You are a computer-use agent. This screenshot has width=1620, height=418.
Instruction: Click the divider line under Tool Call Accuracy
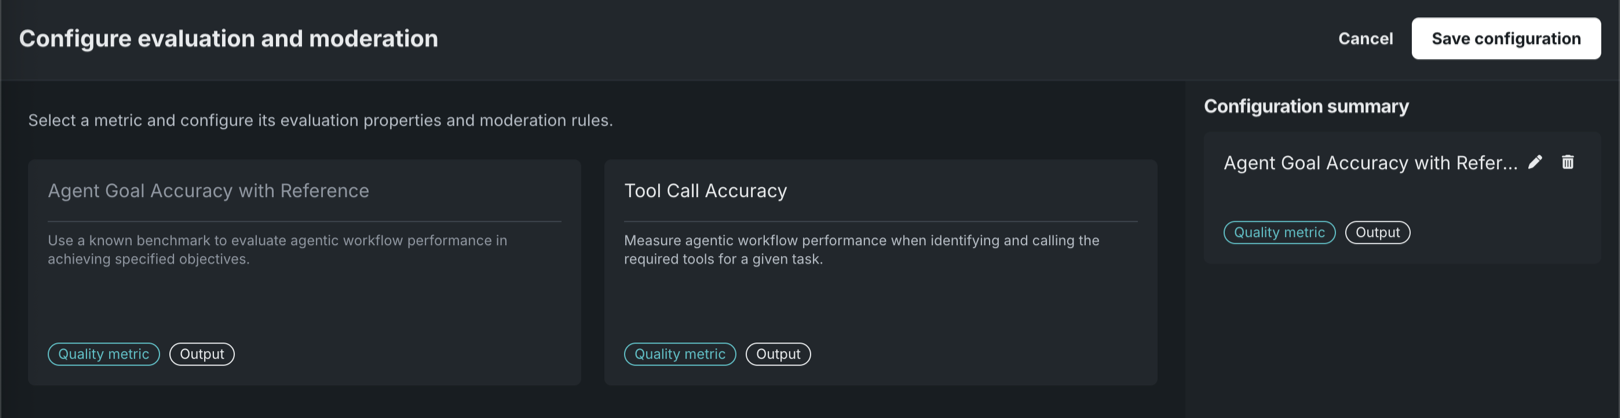pos(880,221)
